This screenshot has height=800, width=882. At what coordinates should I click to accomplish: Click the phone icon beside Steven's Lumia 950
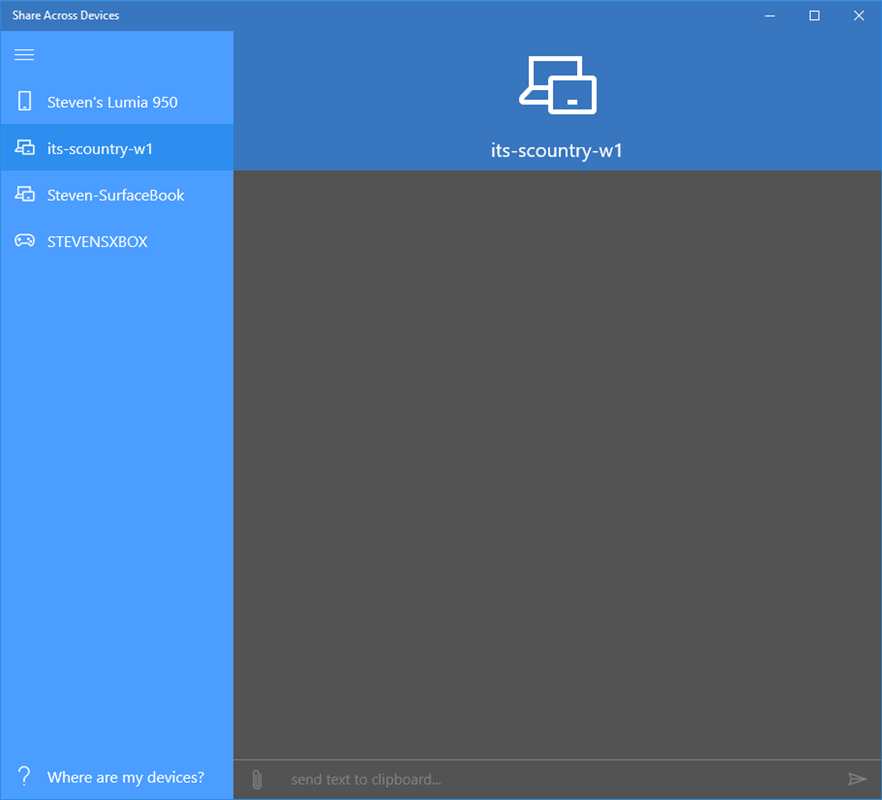point(22,101)
